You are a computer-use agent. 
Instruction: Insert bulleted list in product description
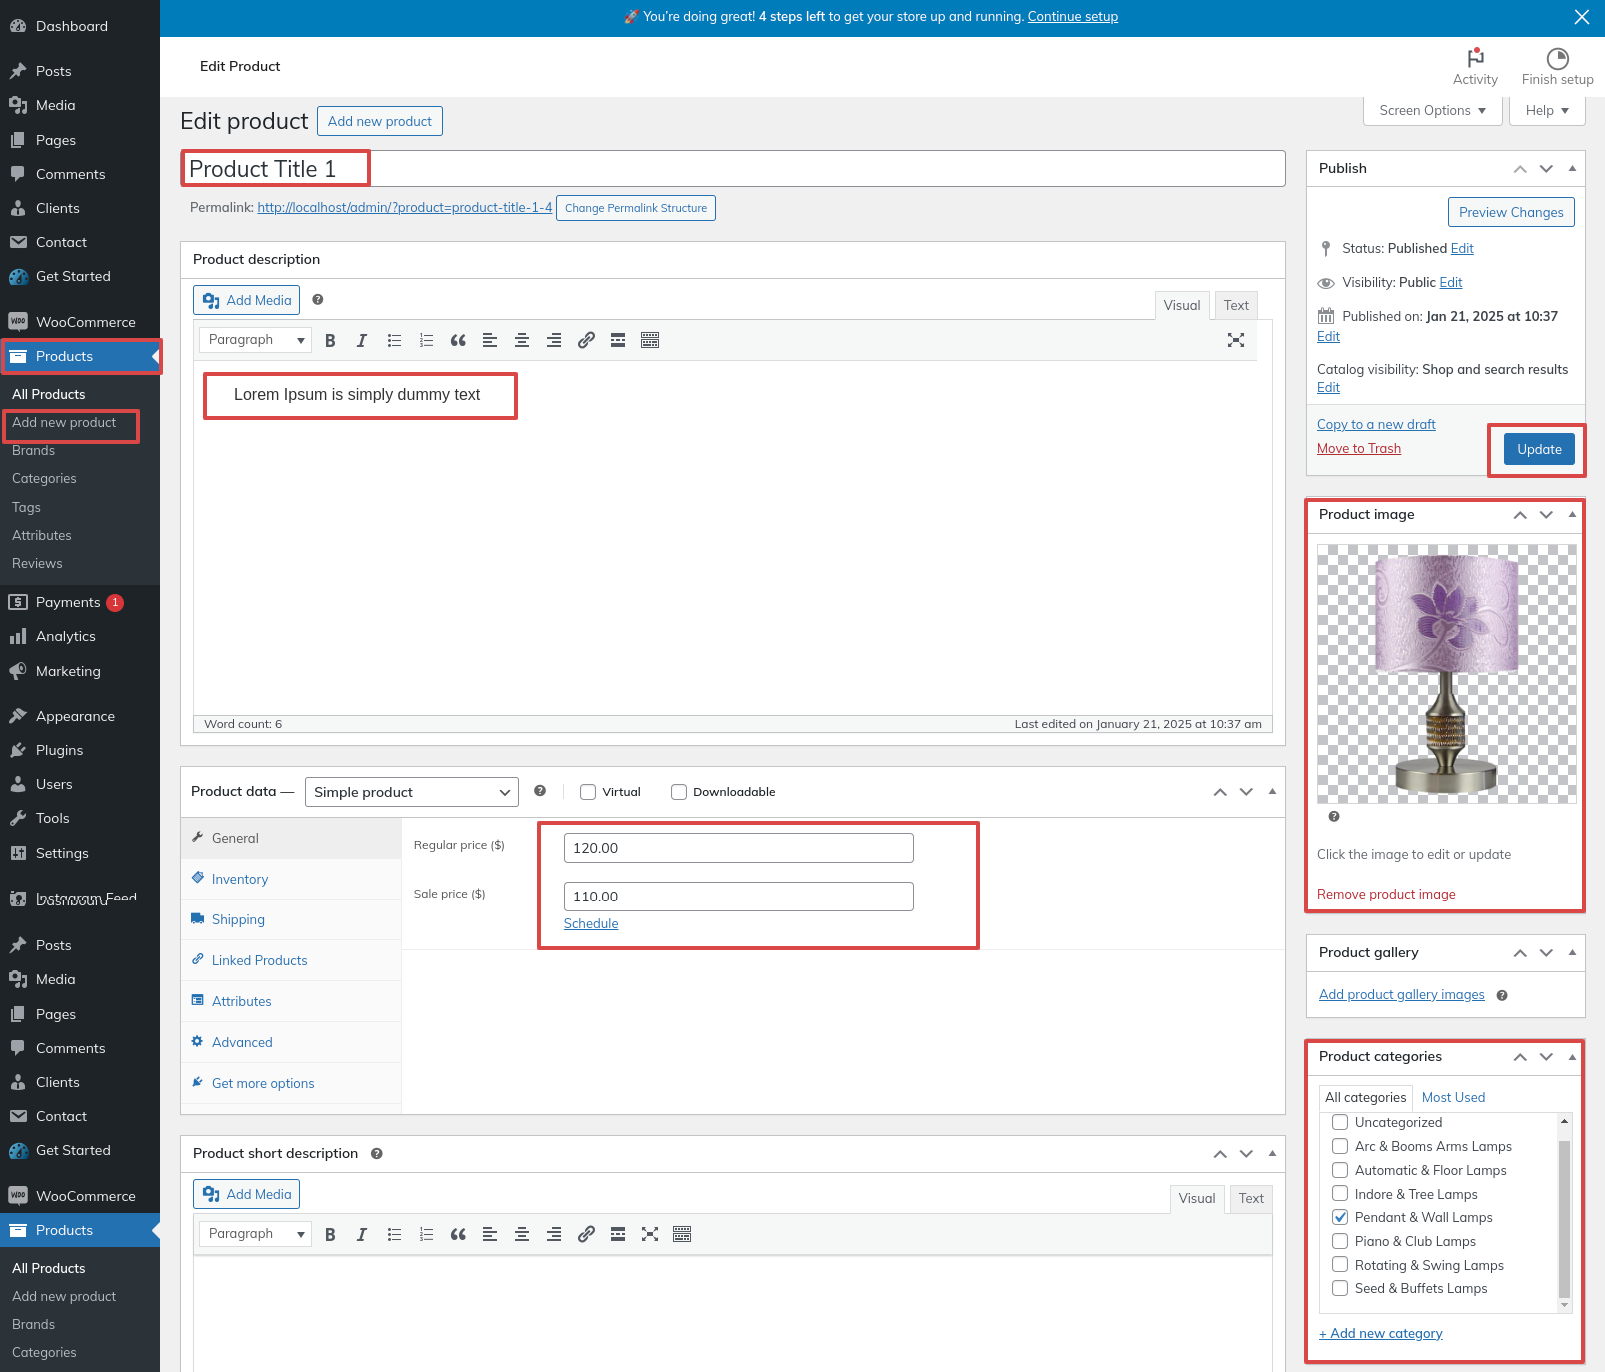point(394,341)
